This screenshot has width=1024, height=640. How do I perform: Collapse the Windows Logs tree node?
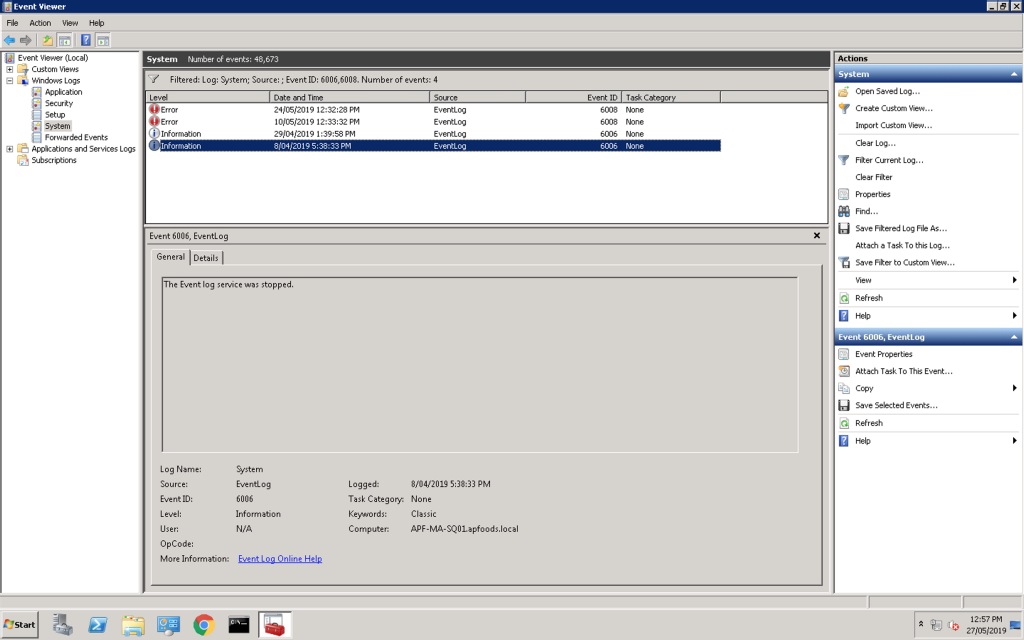(x=10, y=81)
